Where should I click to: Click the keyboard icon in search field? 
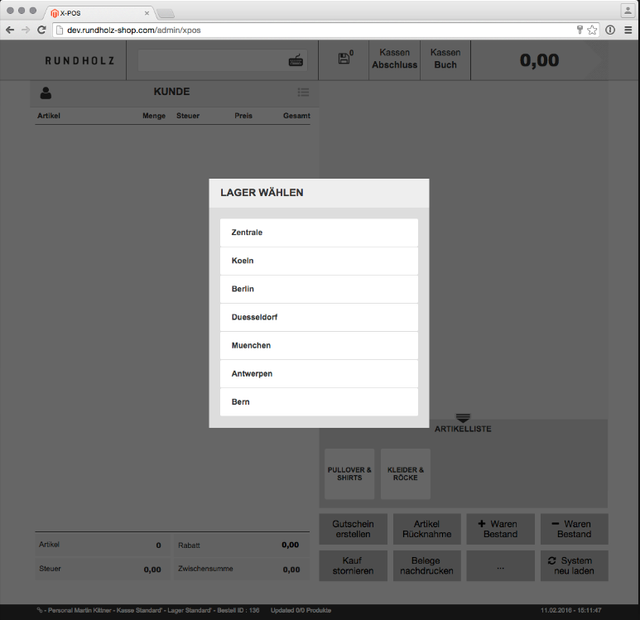296,61
